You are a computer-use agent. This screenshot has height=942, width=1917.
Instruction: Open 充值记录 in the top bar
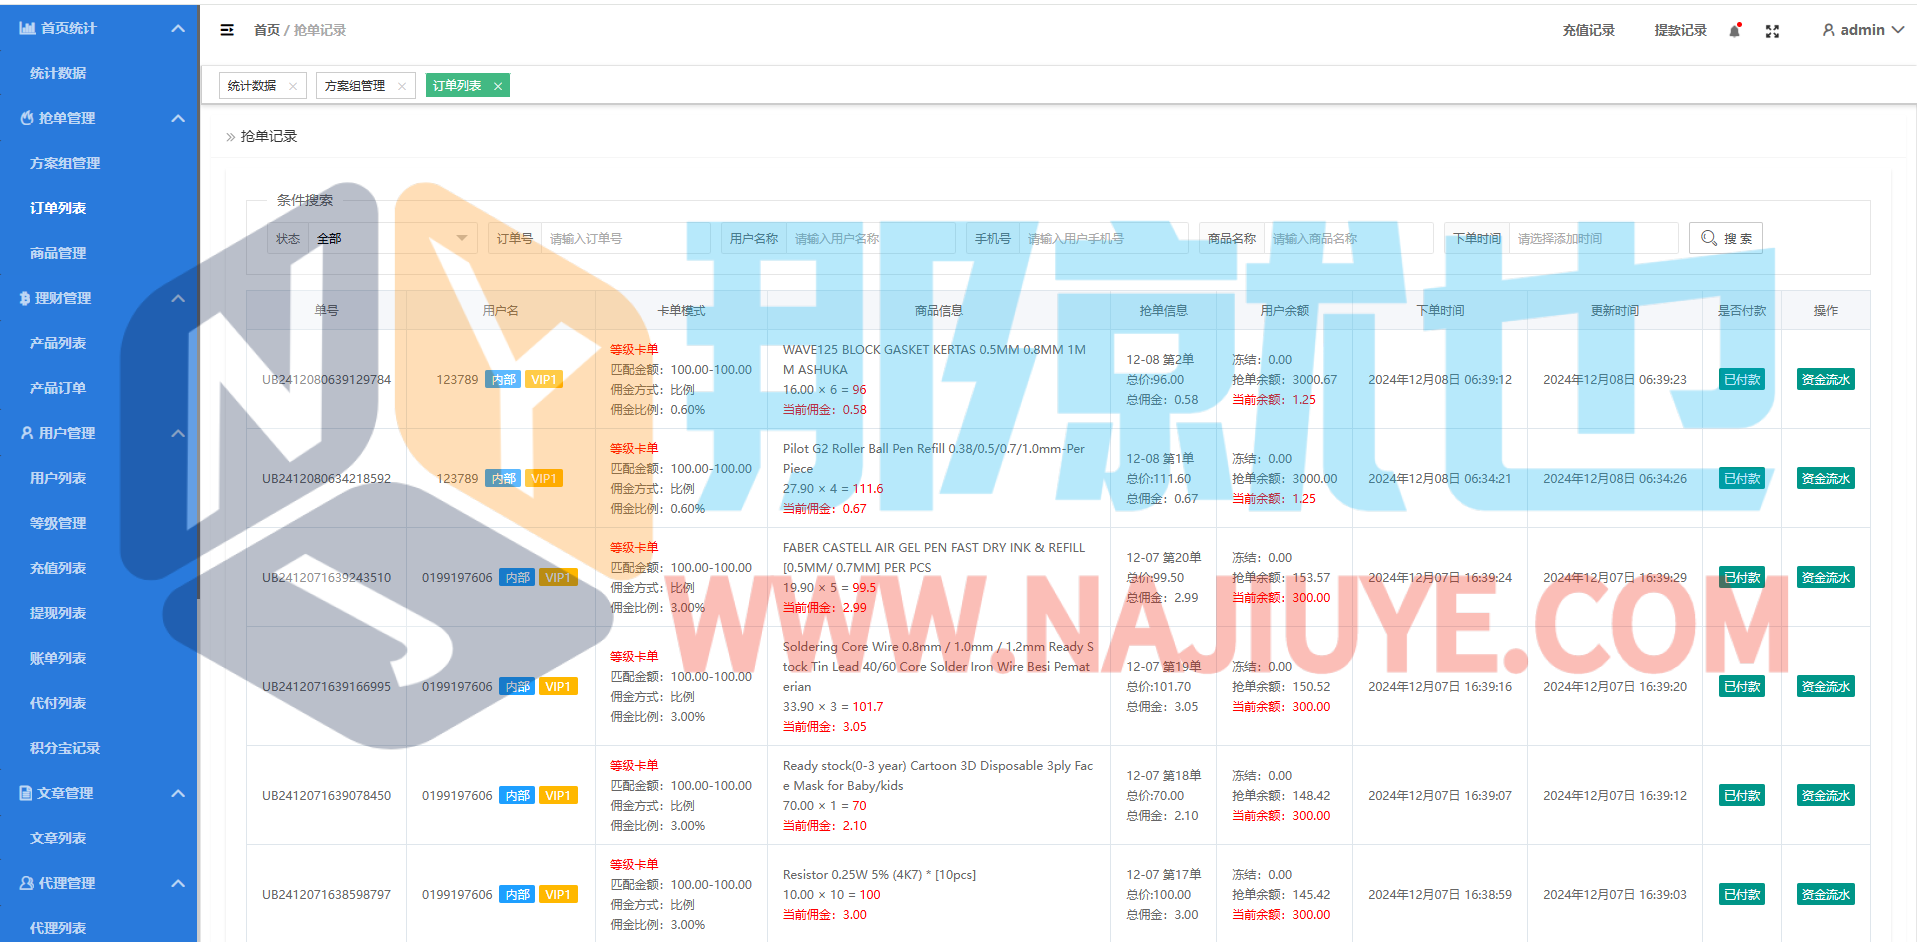[x=1588, y=30]
